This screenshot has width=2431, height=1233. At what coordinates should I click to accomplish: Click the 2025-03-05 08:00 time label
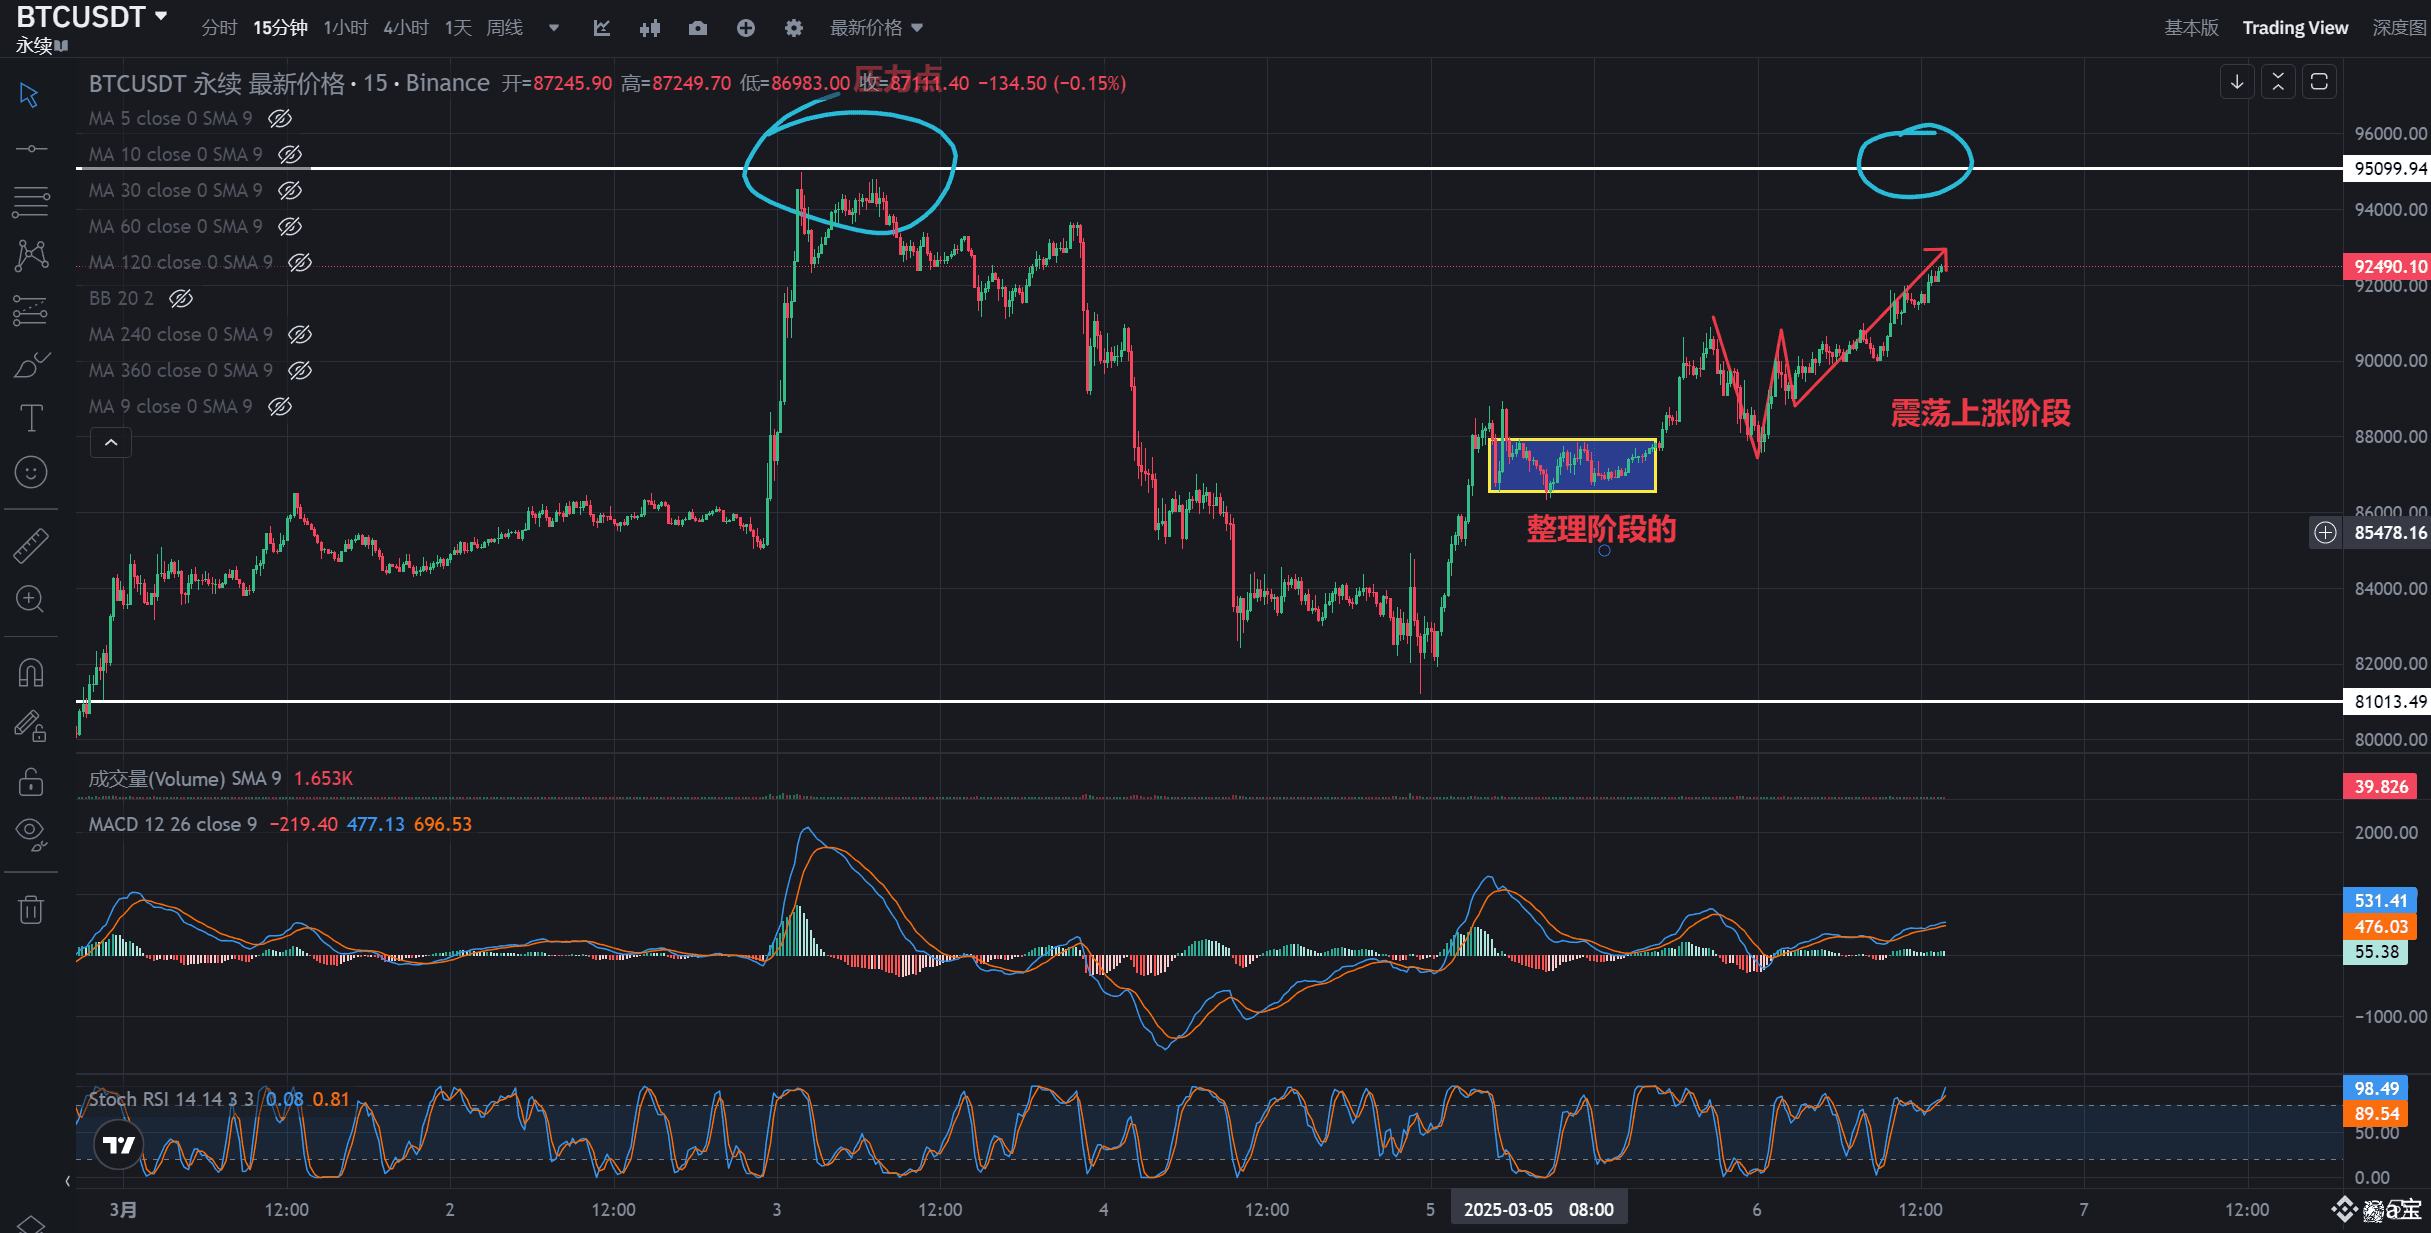click(x=1539, y=1209)
